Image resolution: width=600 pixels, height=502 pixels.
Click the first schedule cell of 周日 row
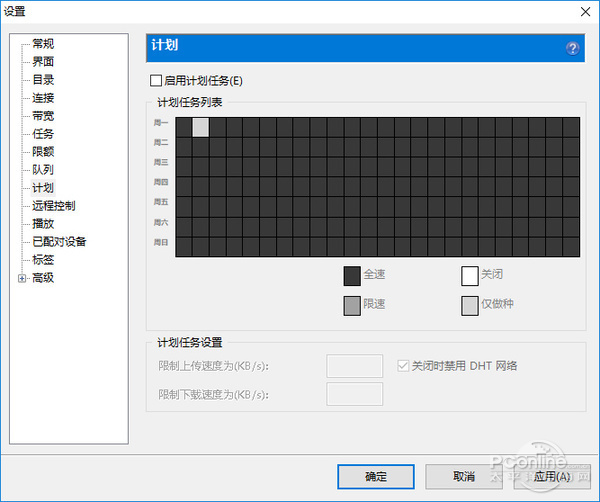point(184,247)
